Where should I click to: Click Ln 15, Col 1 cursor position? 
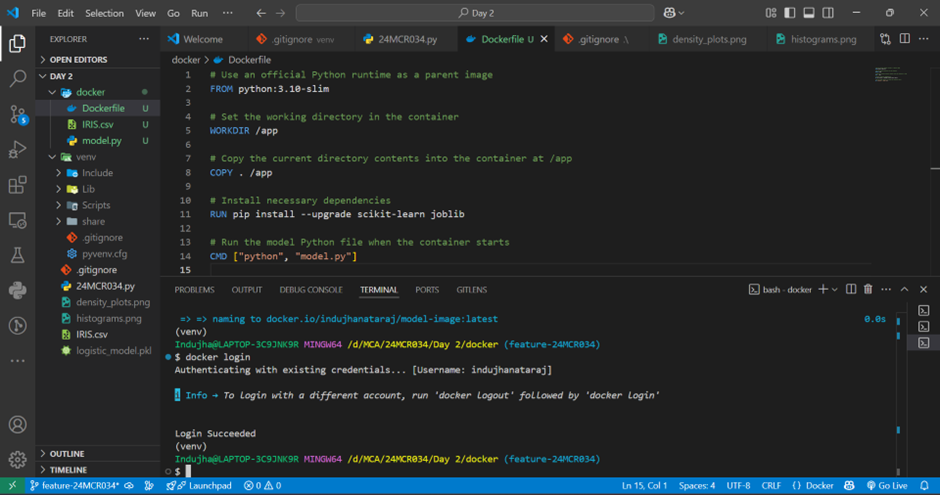644,485
